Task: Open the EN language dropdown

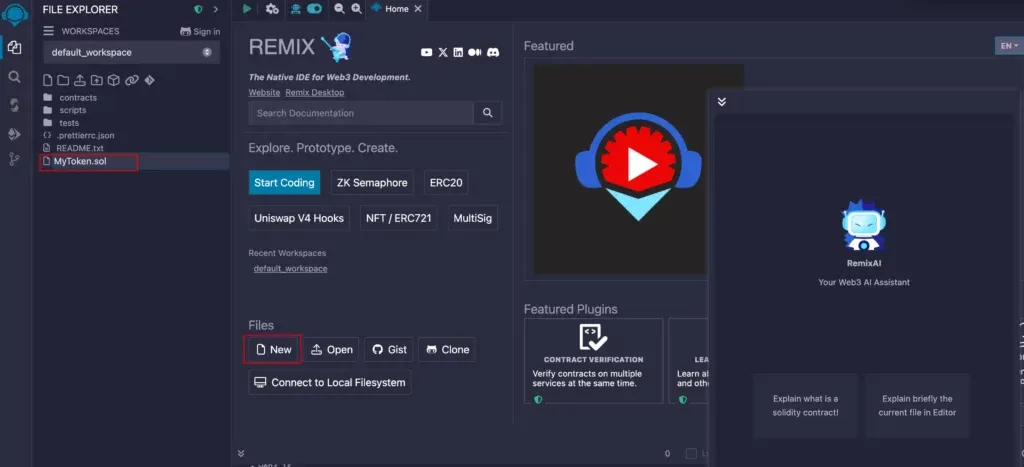Action: (1008, 46)
